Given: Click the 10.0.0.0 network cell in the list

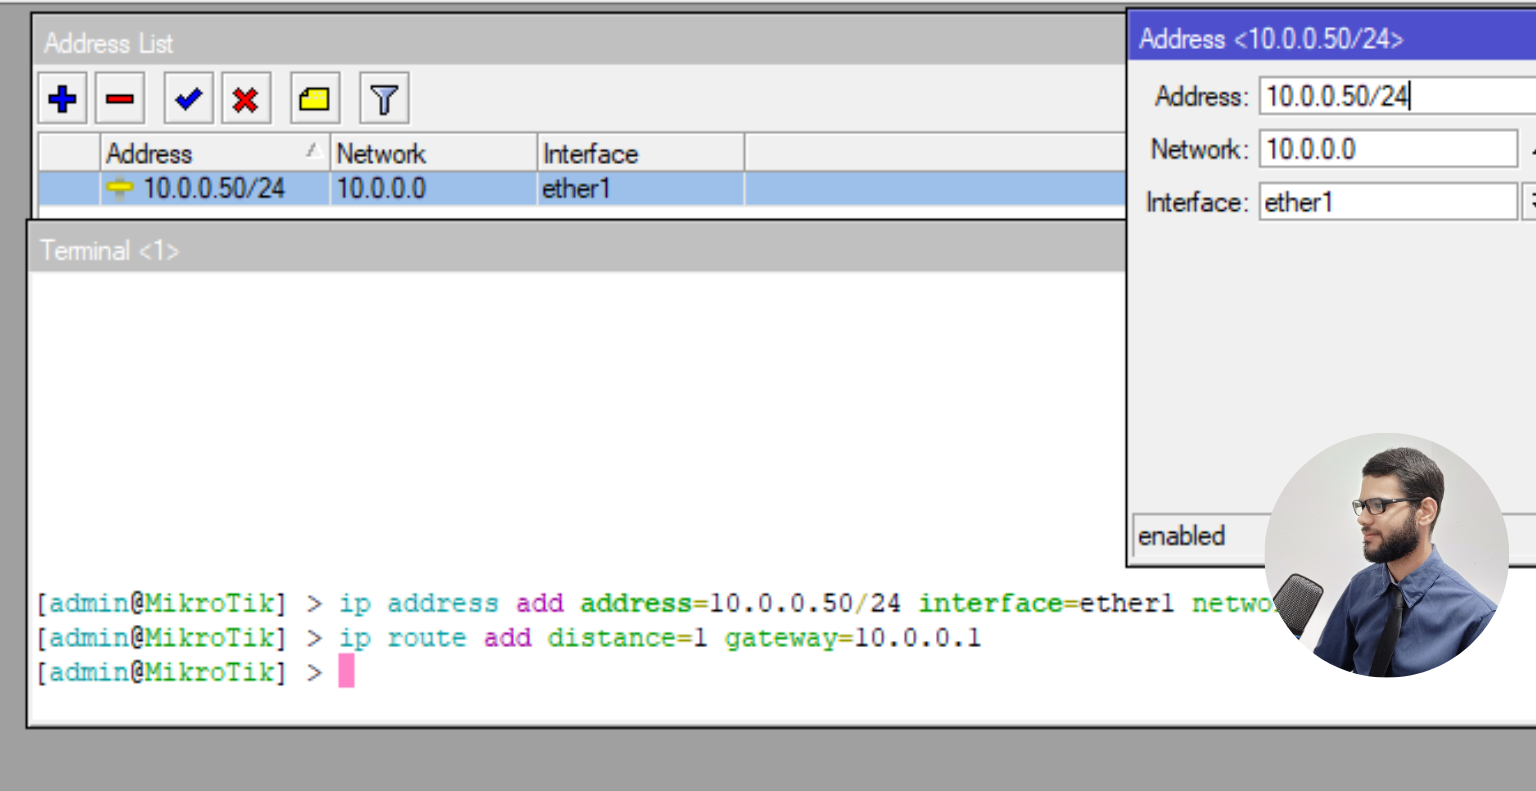Looking at the screenshot, I should point(381,188).
